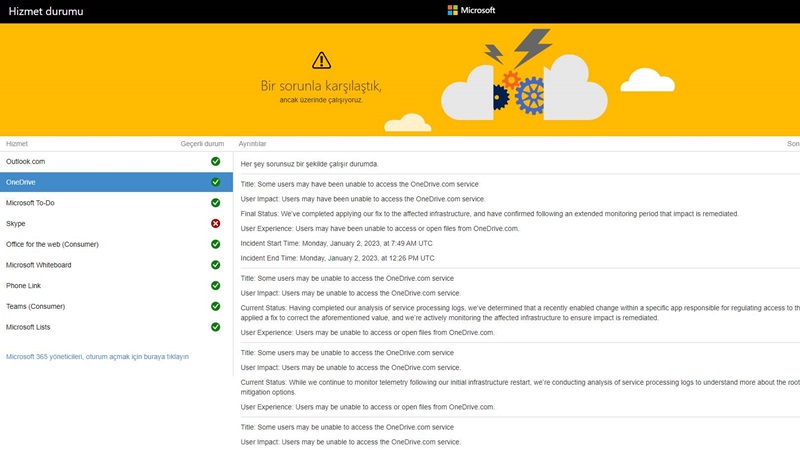Image resolution: width=800 pixels, height=450 pixels.
Task: Click the 'Current Status: While we continue' text
Action: pos(520,387)
